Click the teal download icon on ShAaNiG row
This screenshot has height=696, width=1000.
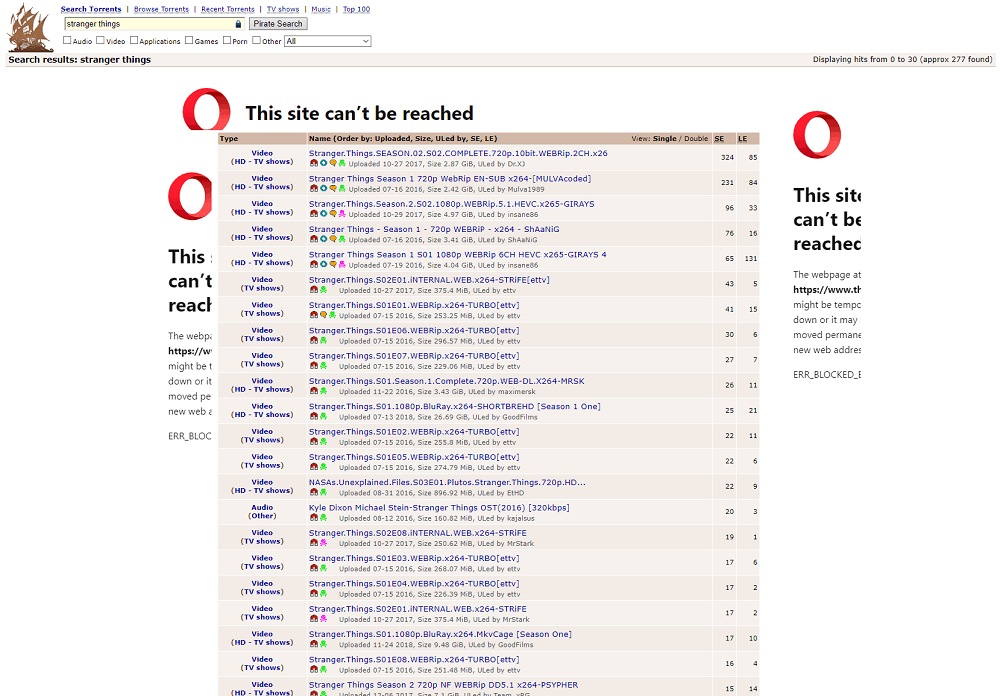[x=323, y=239]
